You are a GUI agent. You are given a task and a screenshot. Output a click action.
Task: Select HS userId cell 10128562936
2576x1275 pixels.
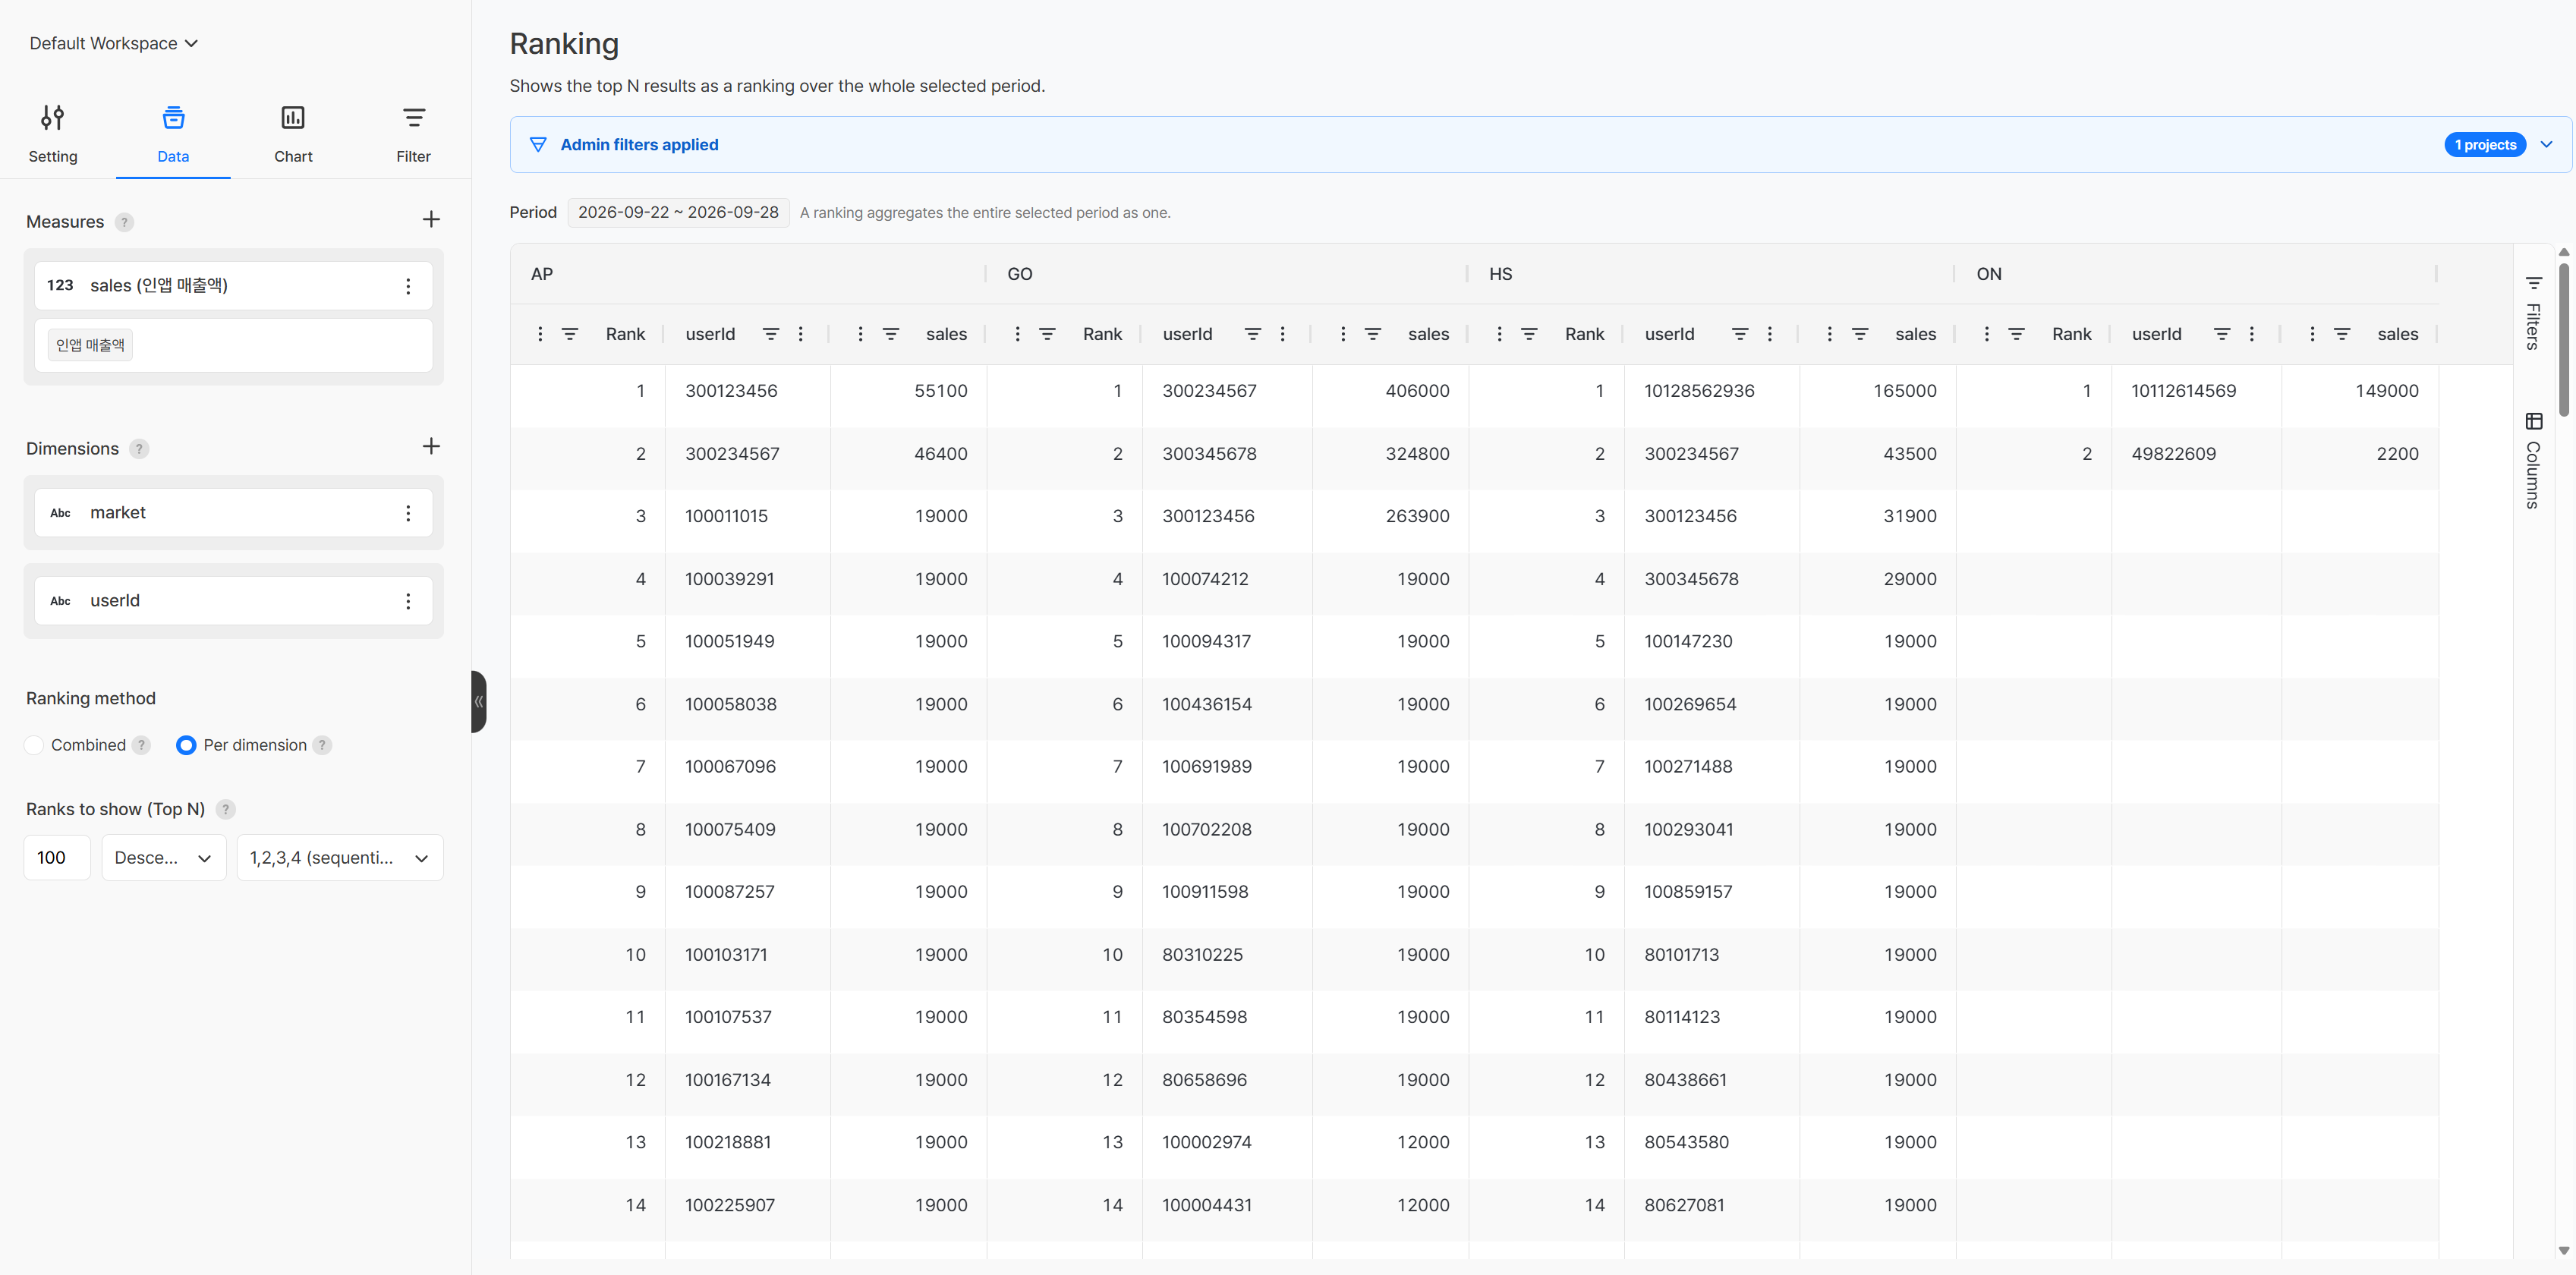pos(1711,391)
